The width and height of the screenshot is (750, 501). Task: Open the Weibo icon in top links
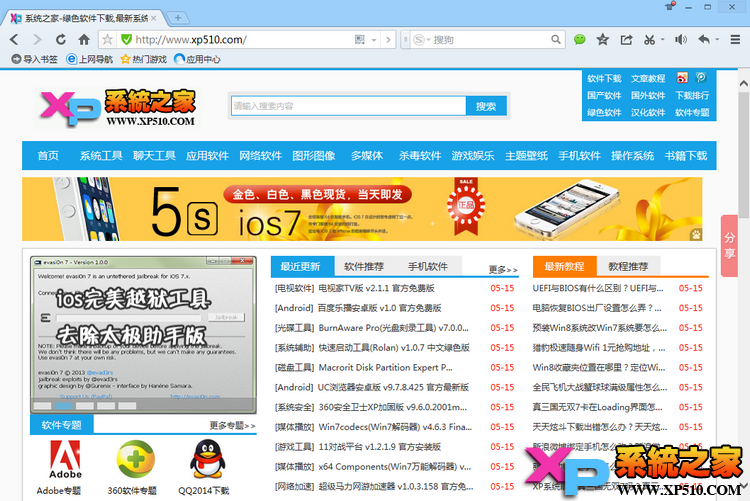point(682,78)
